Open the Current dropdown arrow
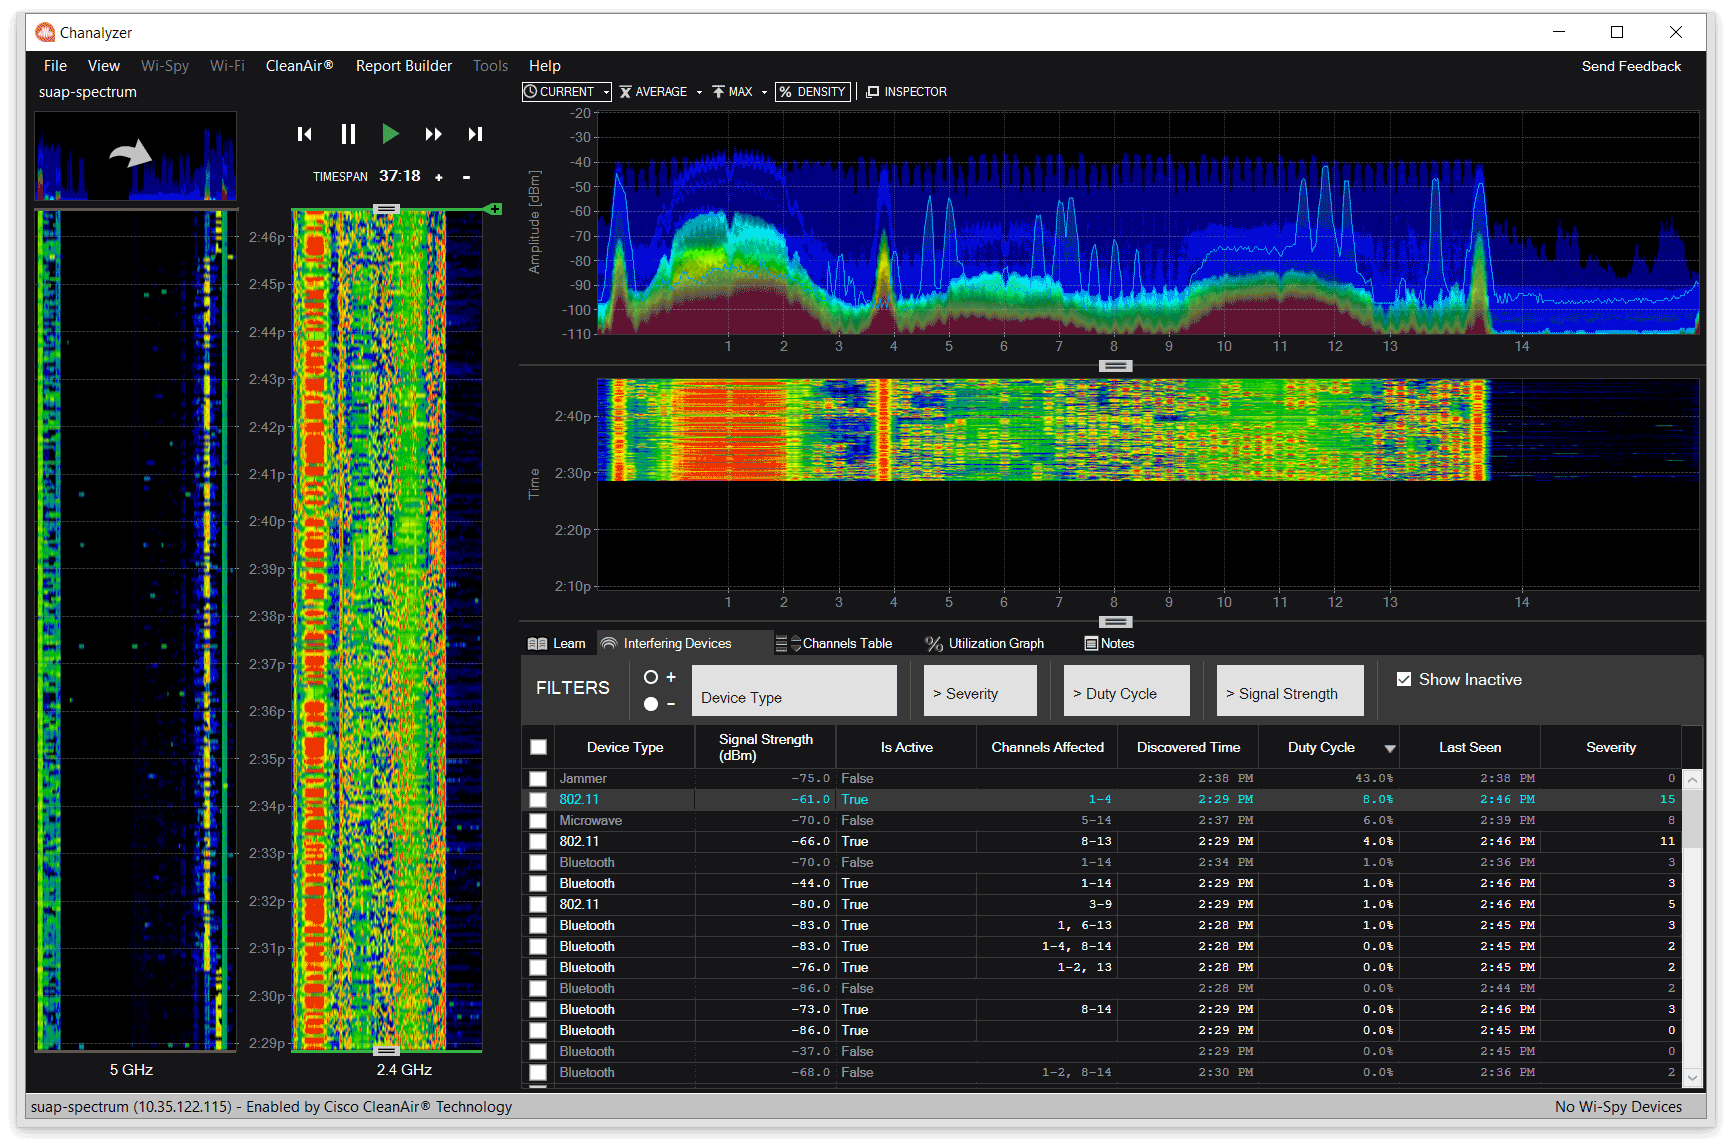Screen dimensions: 1732x1148 click(606, 92)
